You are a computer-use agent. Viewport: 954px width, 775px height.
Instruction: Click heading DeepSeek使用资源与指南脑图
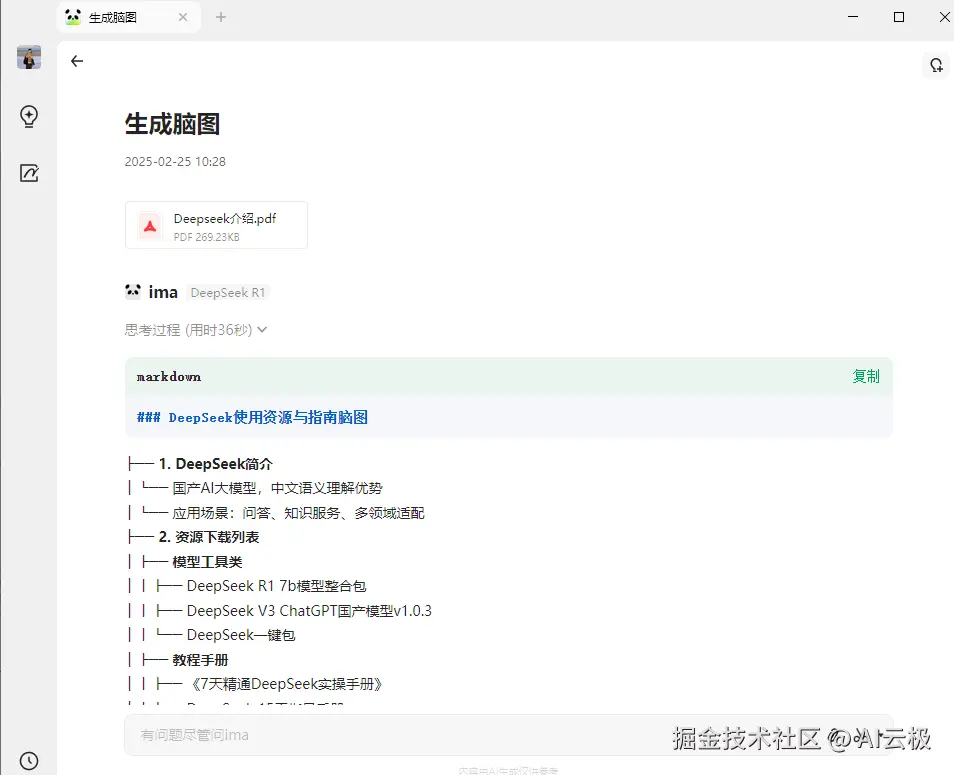coord(268,417)
